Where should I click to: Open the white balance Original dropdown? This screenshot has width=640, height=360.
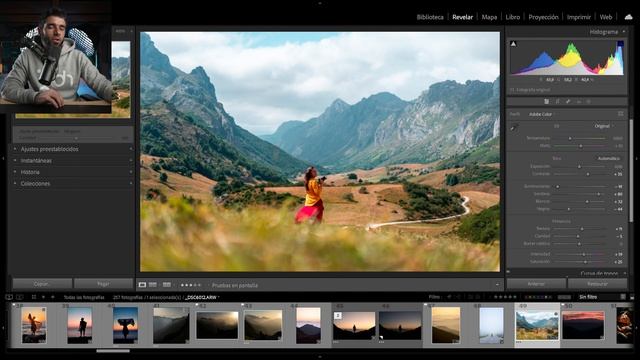[604, 126]
